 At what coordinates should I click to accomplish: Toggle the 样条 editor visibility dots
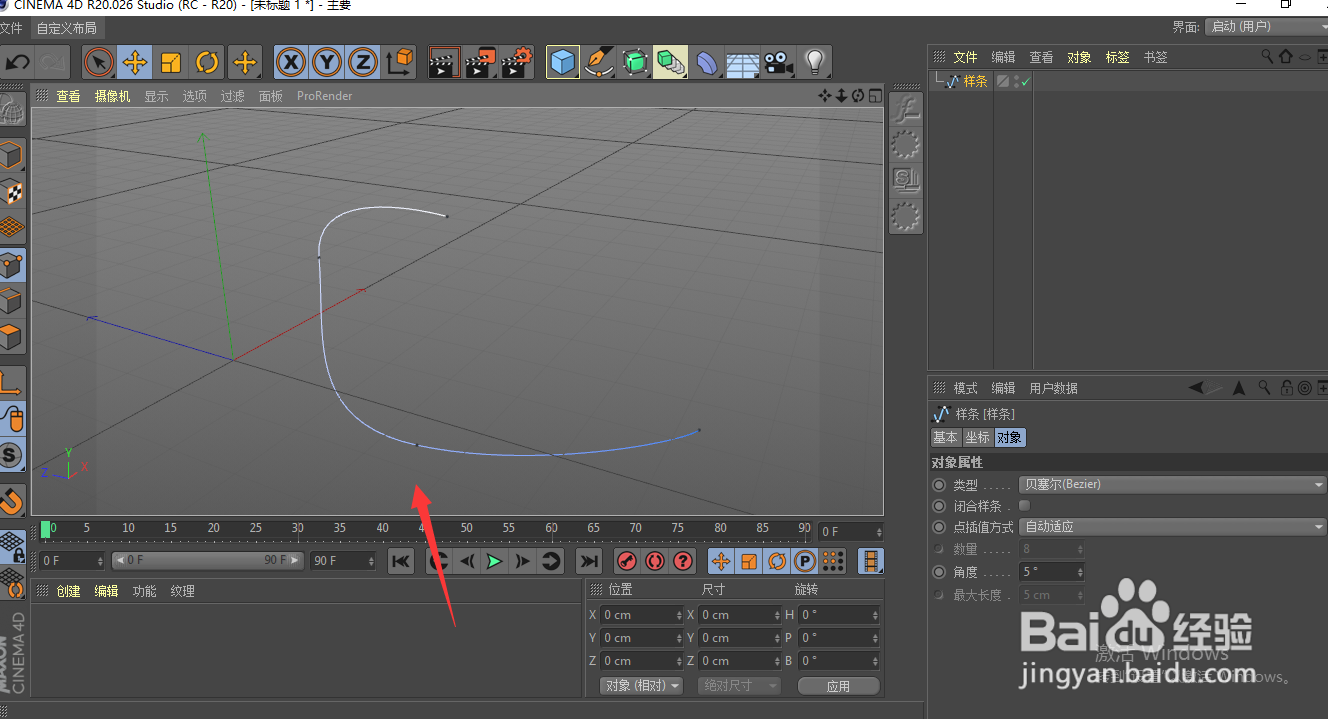[x=1016, y=82]
